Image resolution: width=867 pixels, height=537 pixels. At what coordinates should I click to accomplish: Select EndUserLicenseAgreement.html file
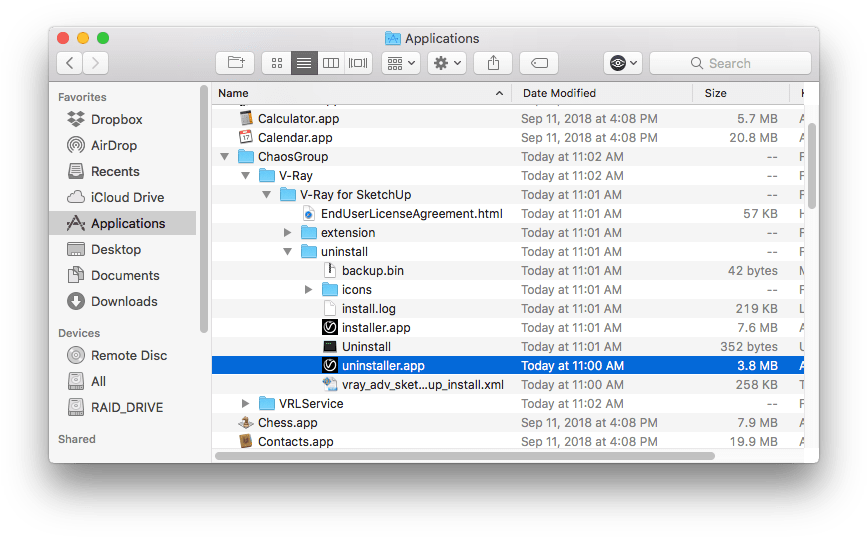[x=411, y=213]
